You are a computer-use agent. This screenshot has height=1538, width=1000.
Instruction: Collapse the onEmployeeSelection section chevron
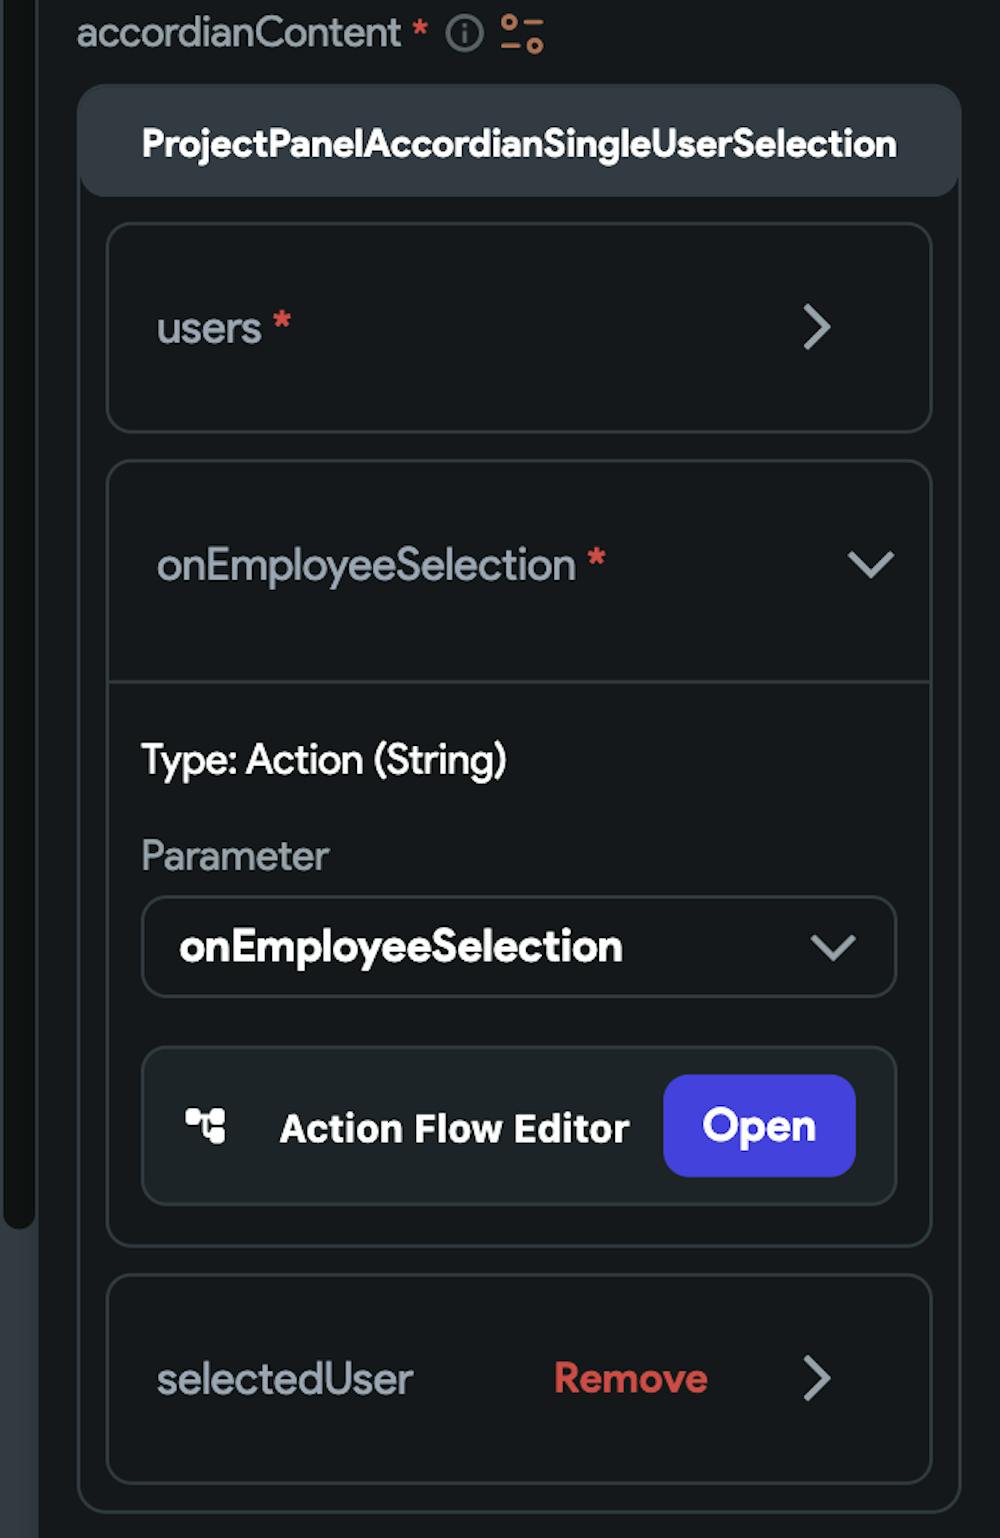pyautogui.click(x=870, y=564)
